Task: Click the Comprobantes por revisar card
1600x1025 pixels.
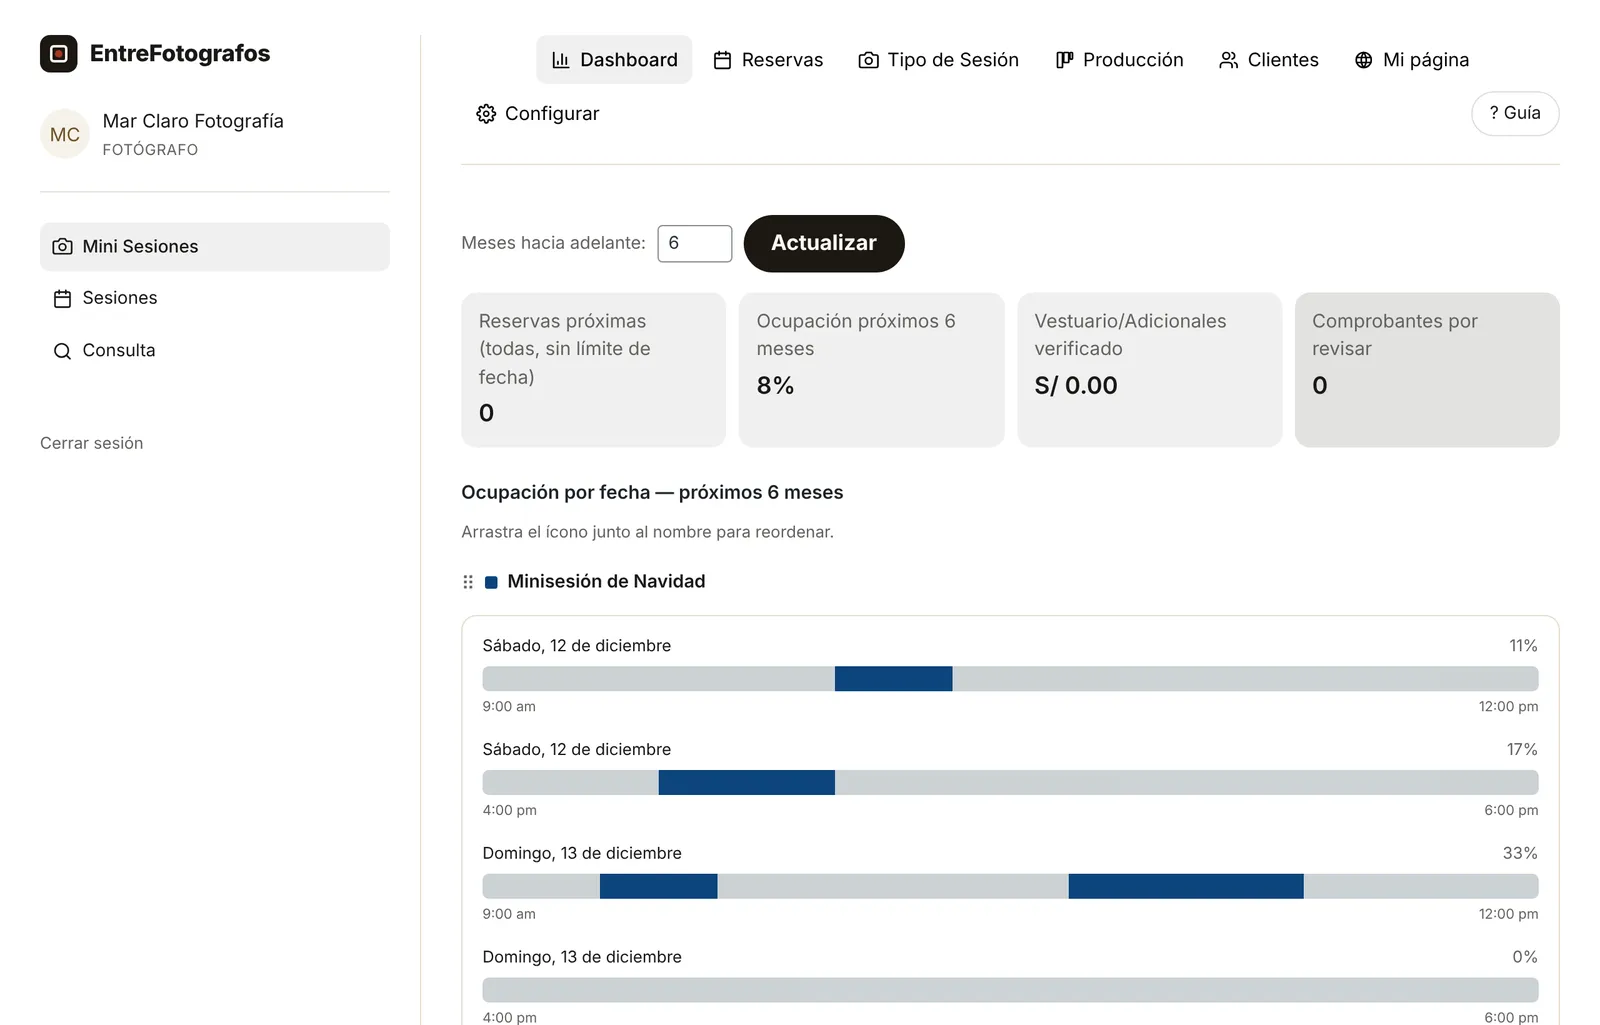Action: point(1427,370)
